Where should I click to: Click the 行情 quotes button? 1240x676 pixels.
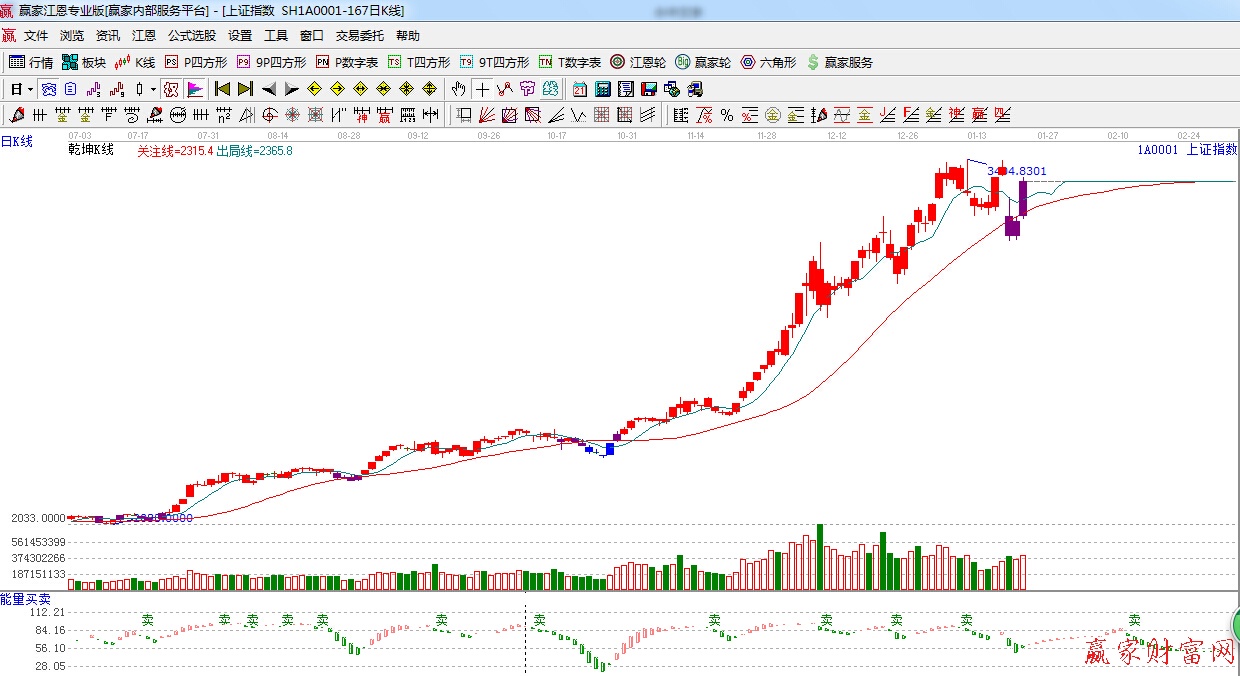pyautogui.click(x=31, y=62)
